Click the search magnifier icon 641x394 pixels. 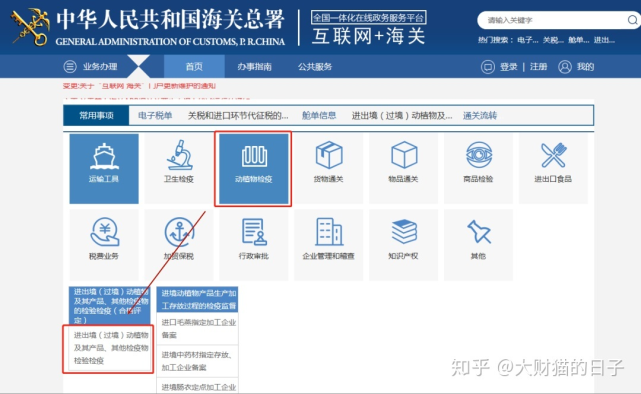[x=632, y=20]
